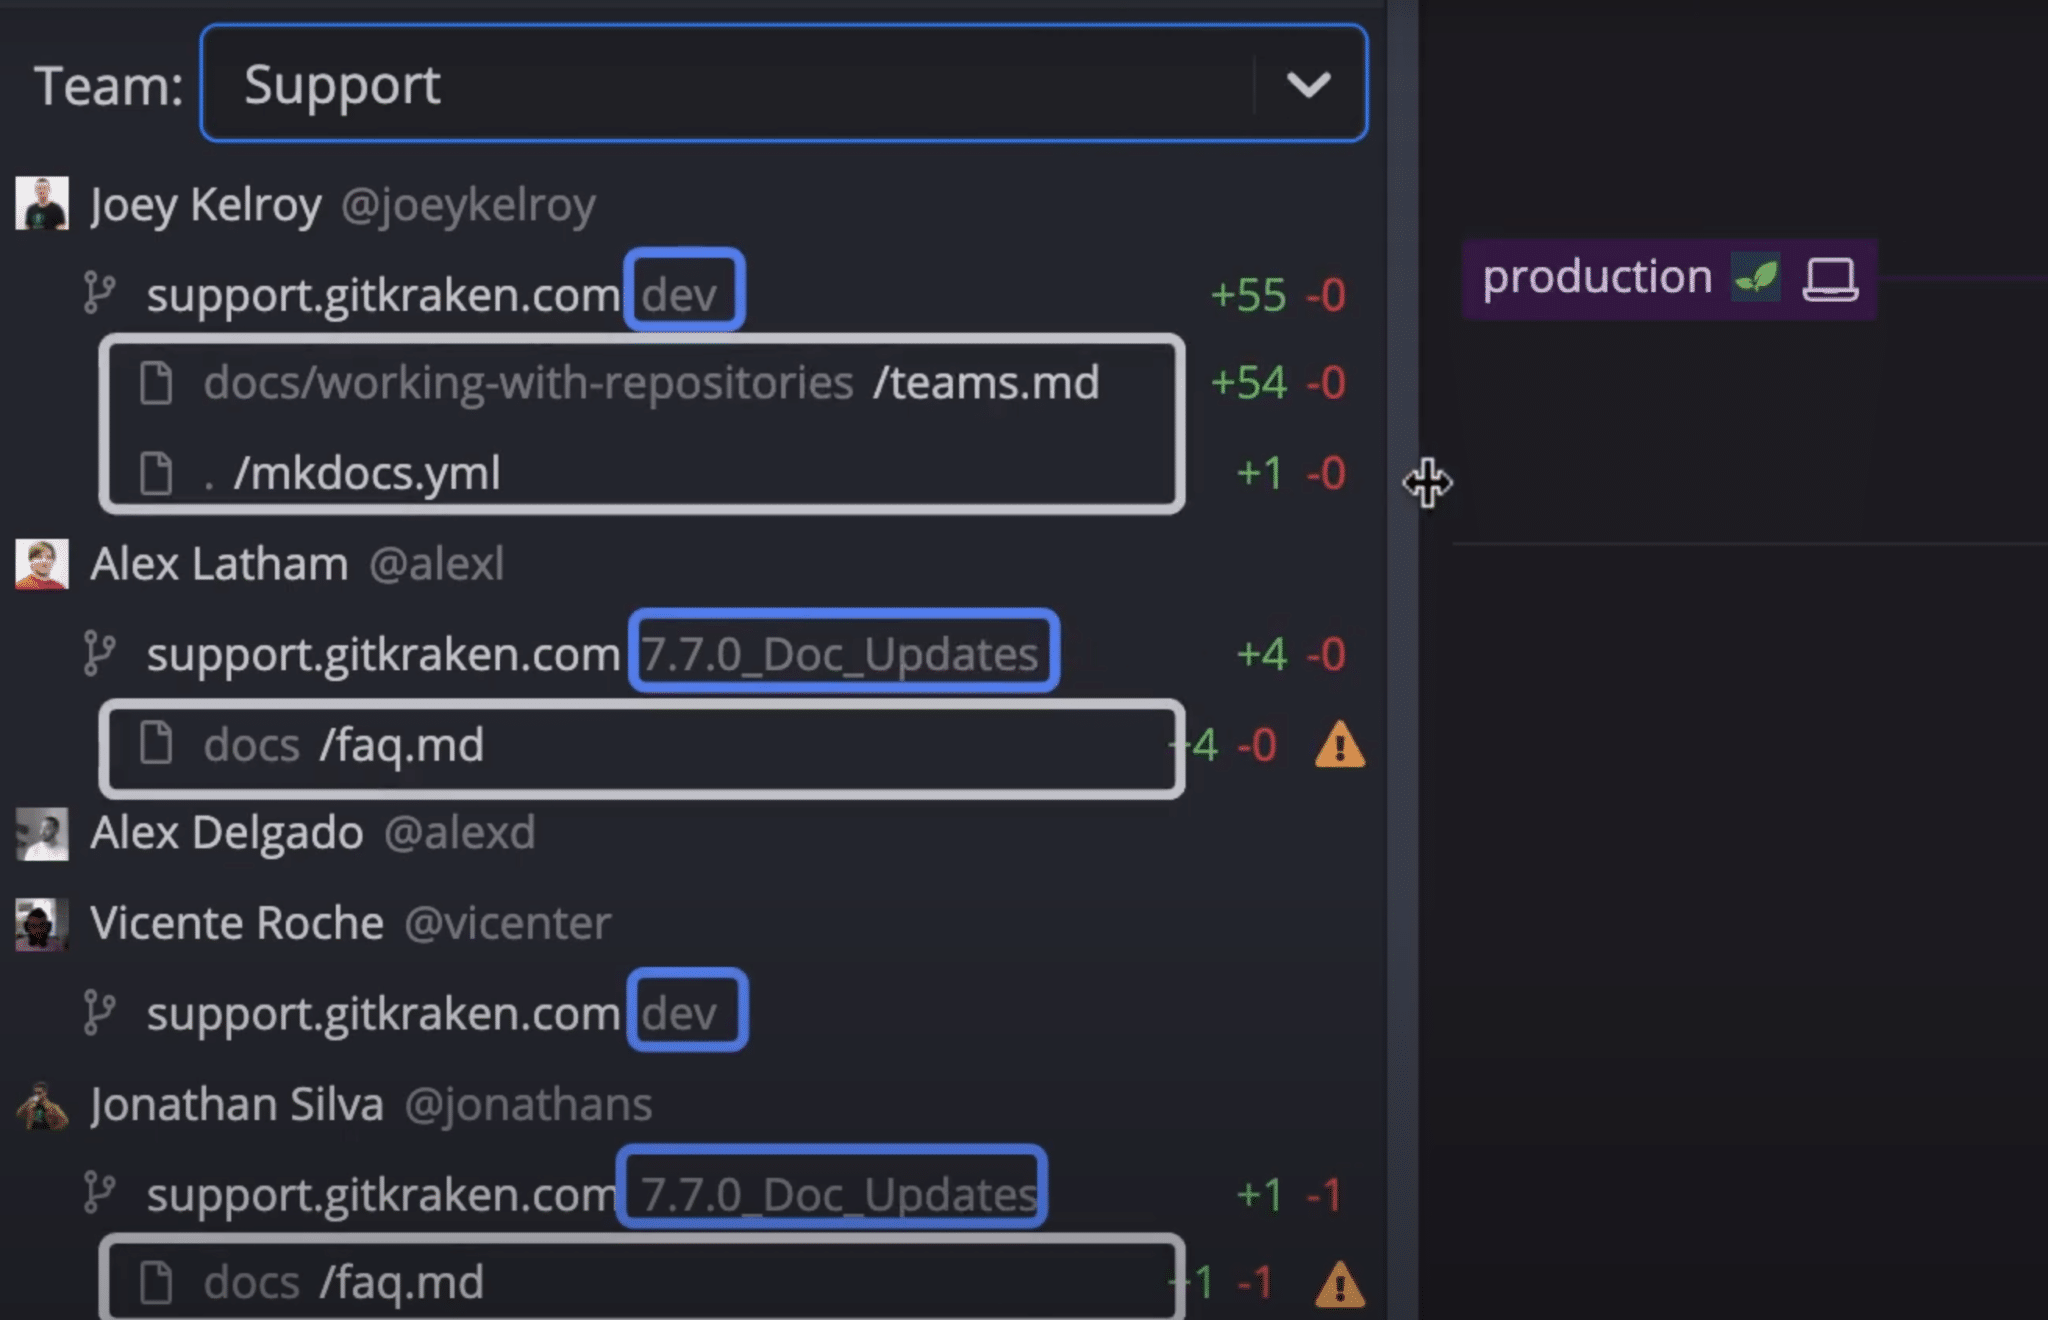The width and height of the screenshot is (2048, 1320).
Task: Click warning icon on Jonathan Silva's faq.md
Action: click(x=1339, y=1285)
